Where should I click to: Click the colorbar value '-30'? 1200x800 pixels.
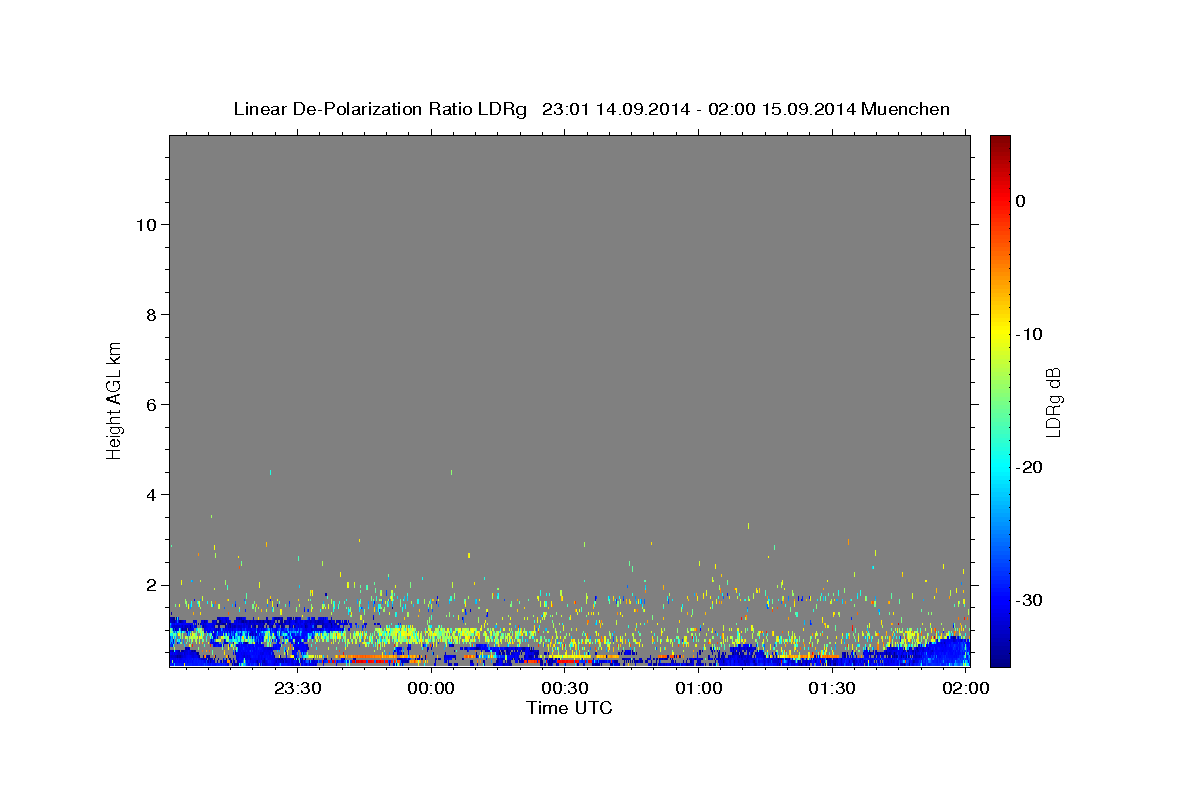click(x=1029, y=600)
